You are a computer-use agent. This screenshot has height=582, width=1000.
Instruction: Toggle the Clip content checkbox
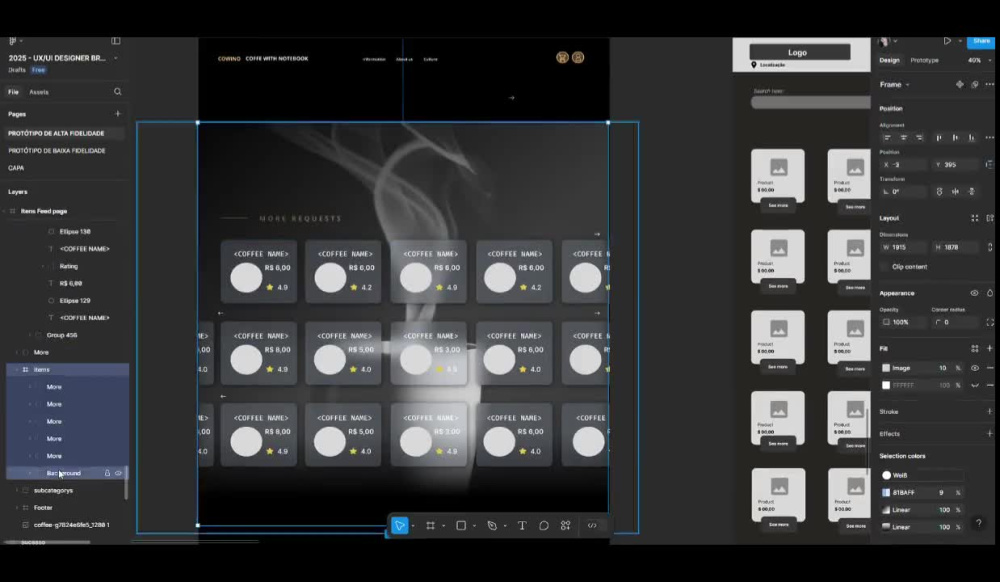pos(885,266)
